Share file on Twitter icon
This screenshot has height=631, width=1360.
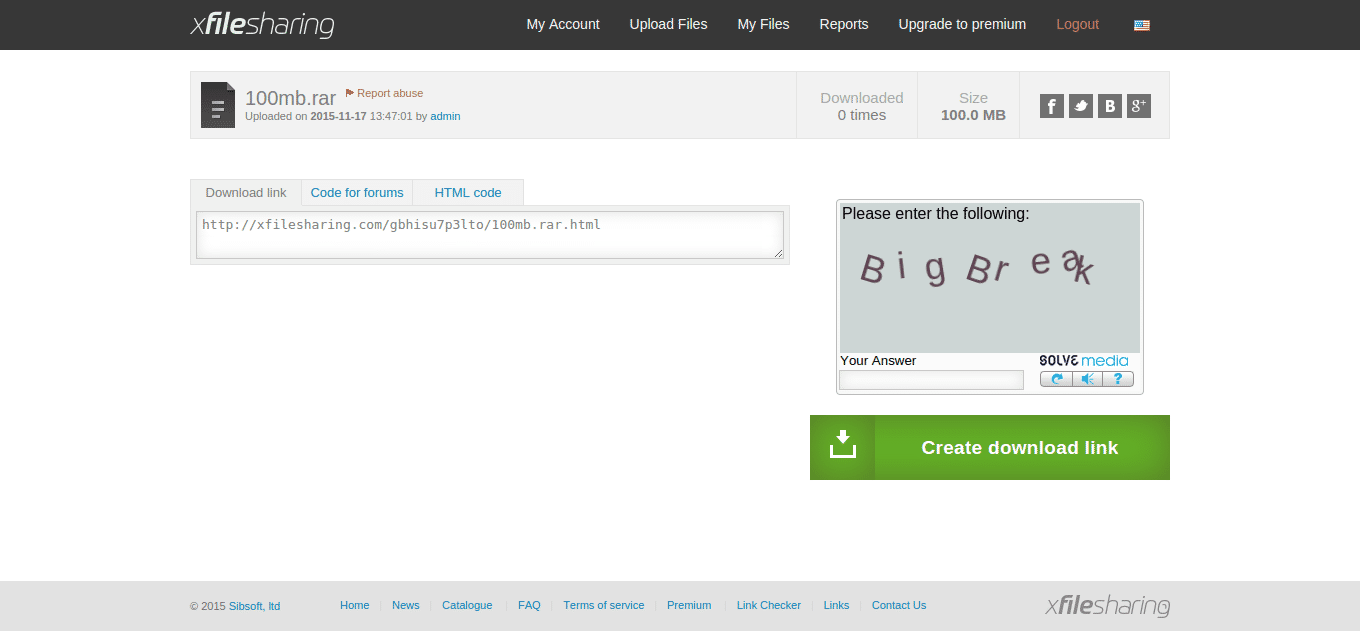coord(1081,106)
